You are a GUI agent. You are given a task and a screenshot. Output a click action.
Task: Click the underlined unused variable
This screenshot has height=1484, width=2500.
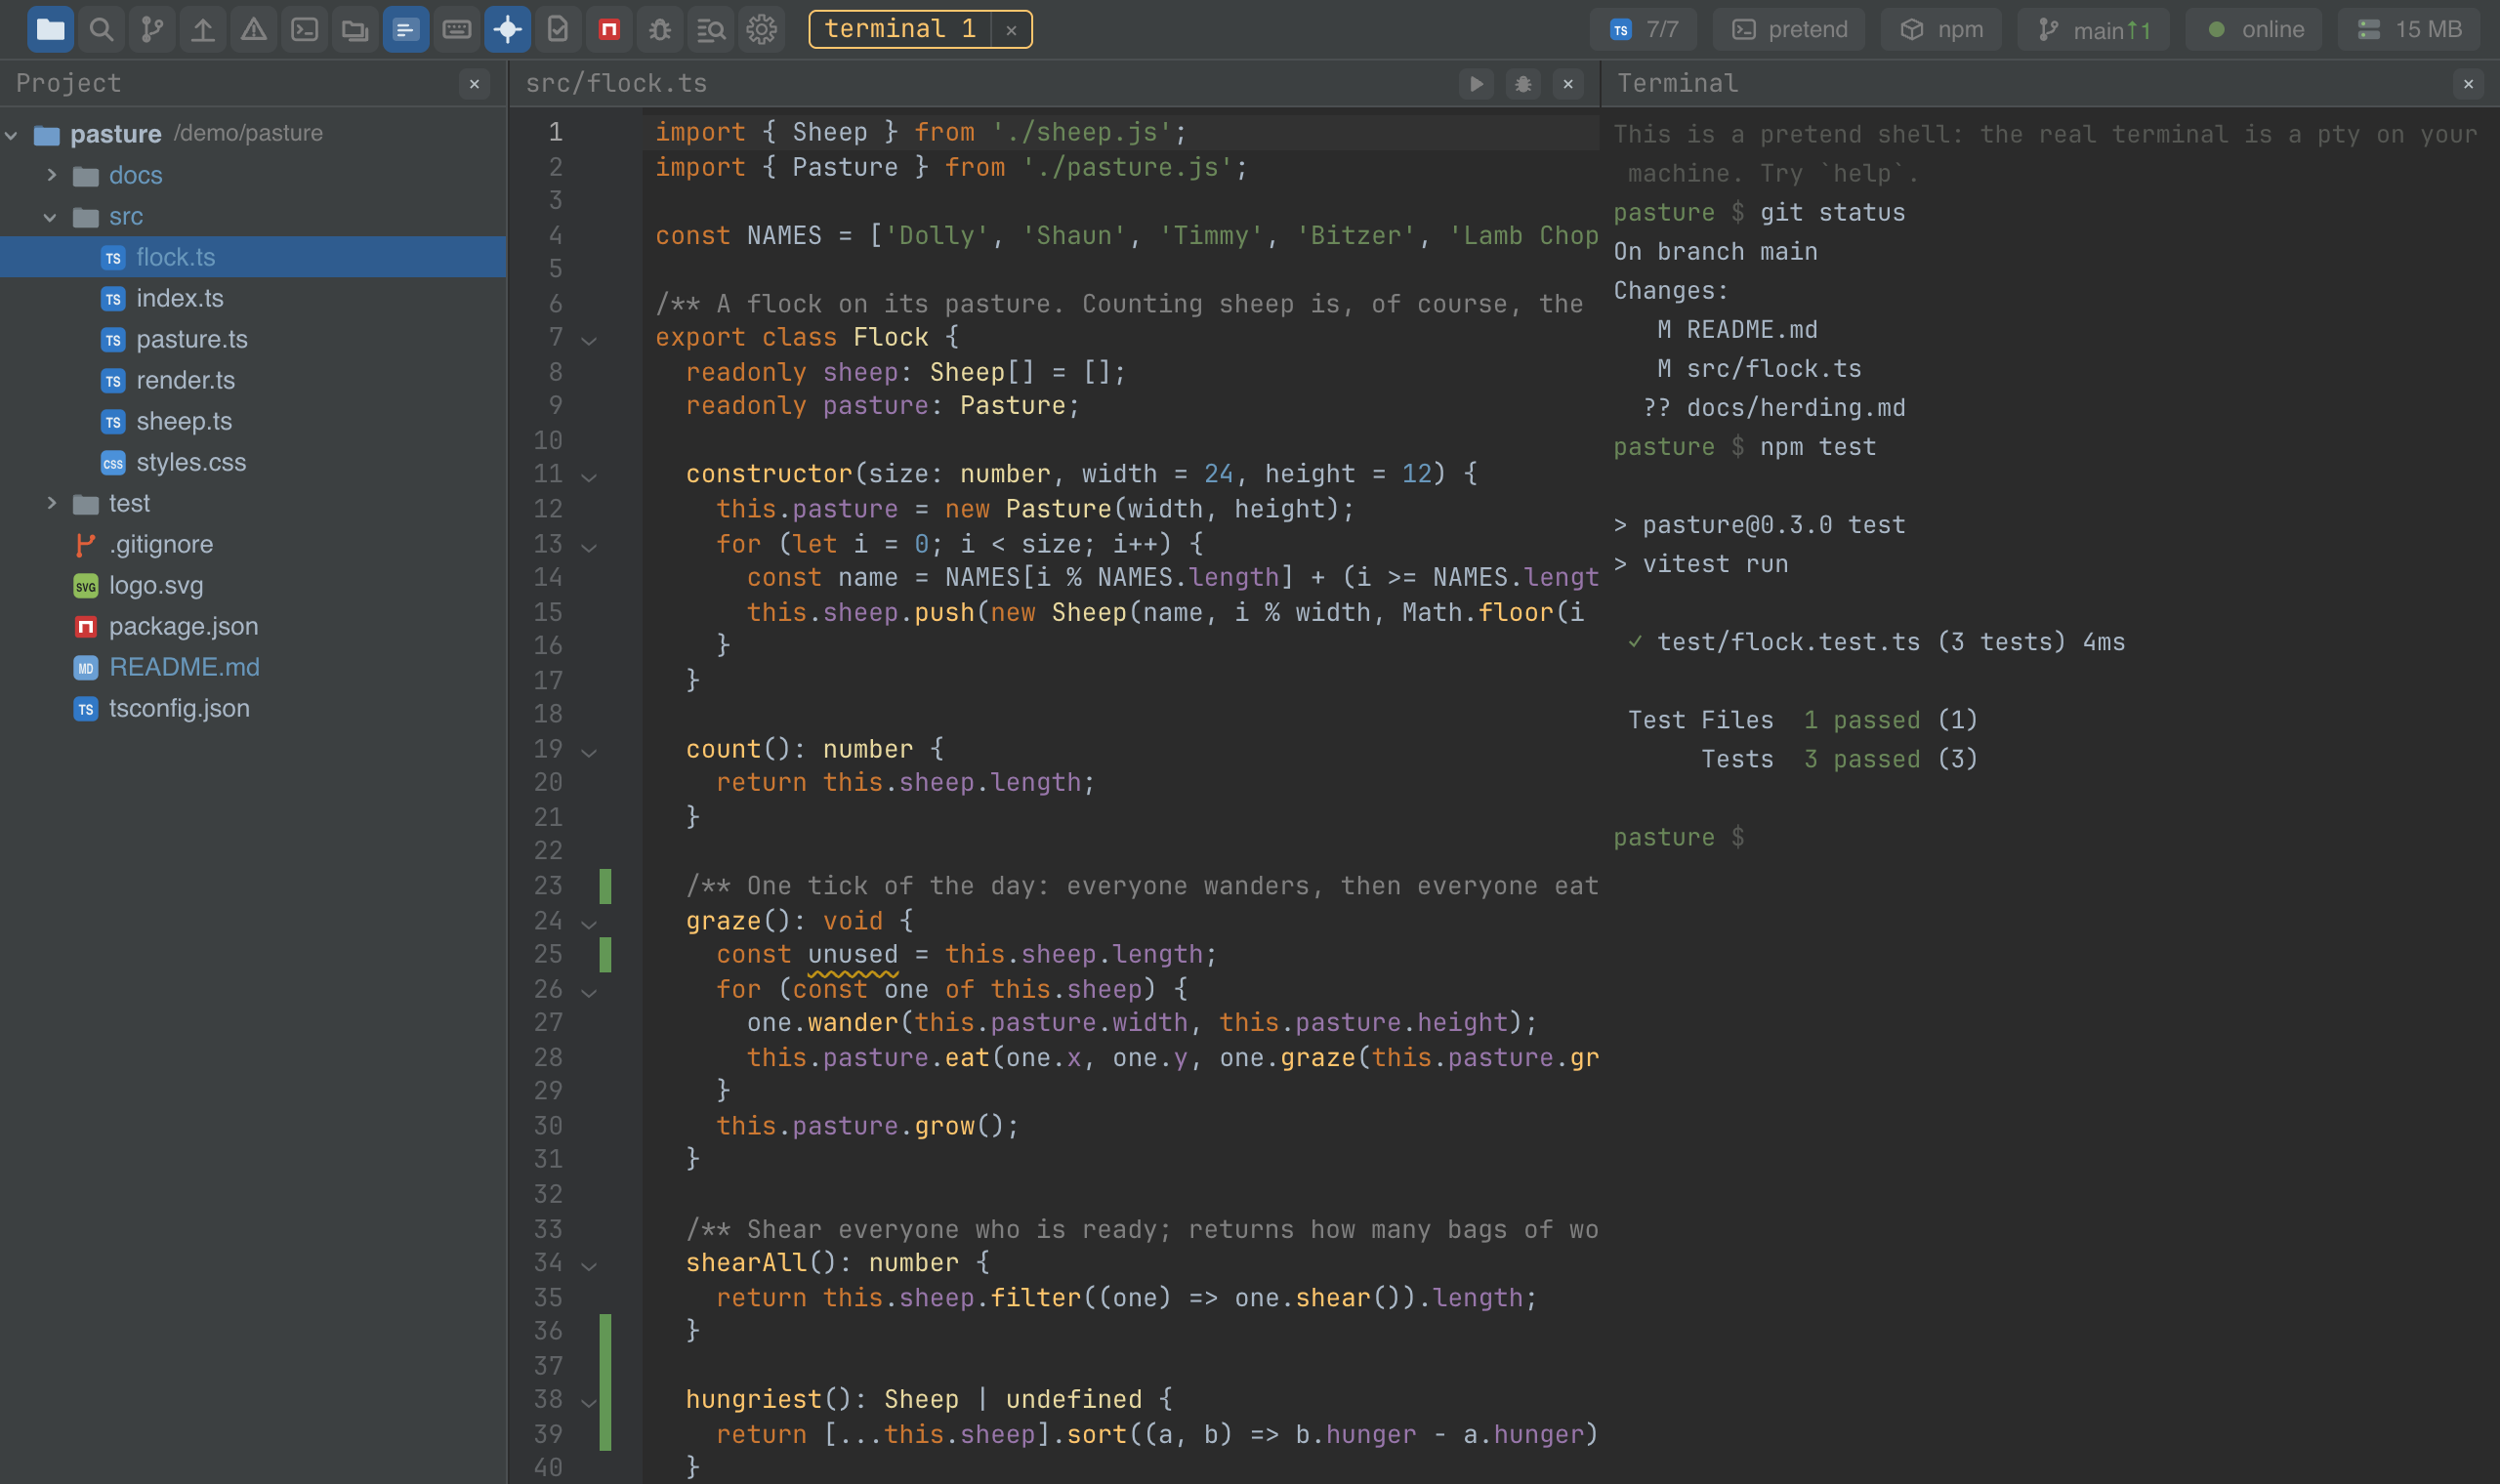(852, 955)
